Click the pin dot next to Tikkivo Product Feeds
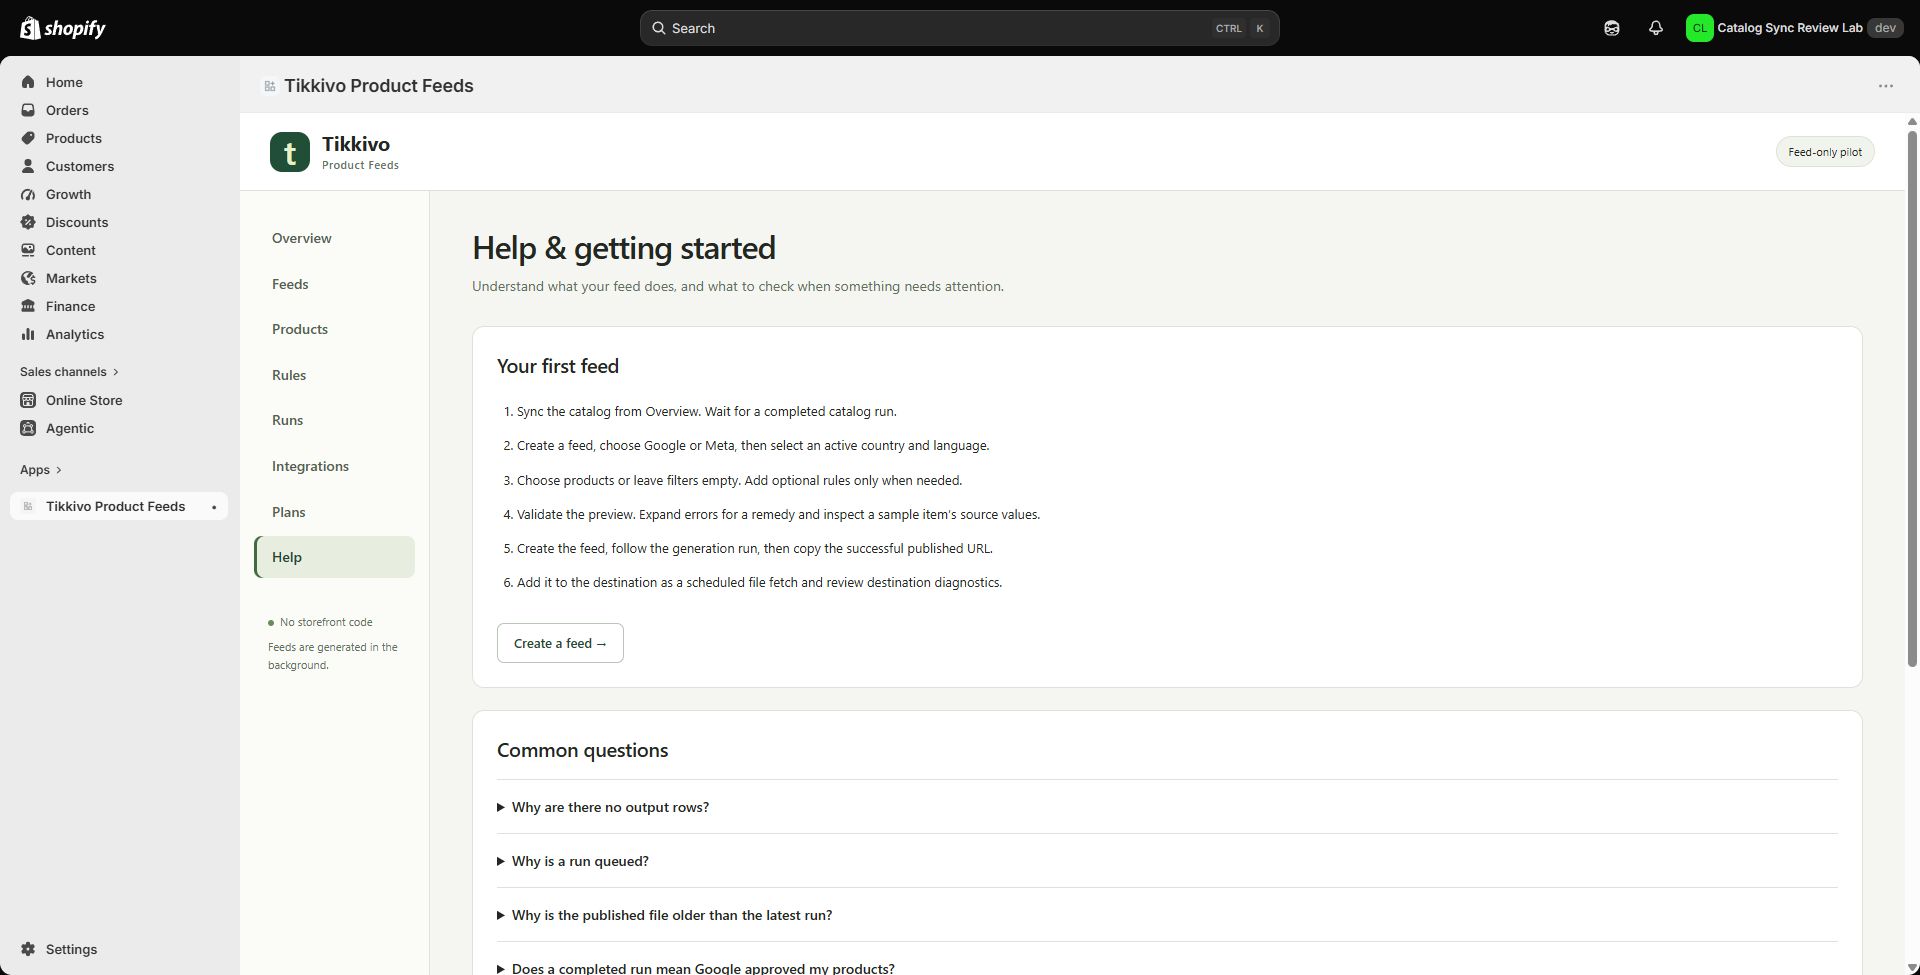Viewport: 1920px width, 975px height. coord(214,507)
